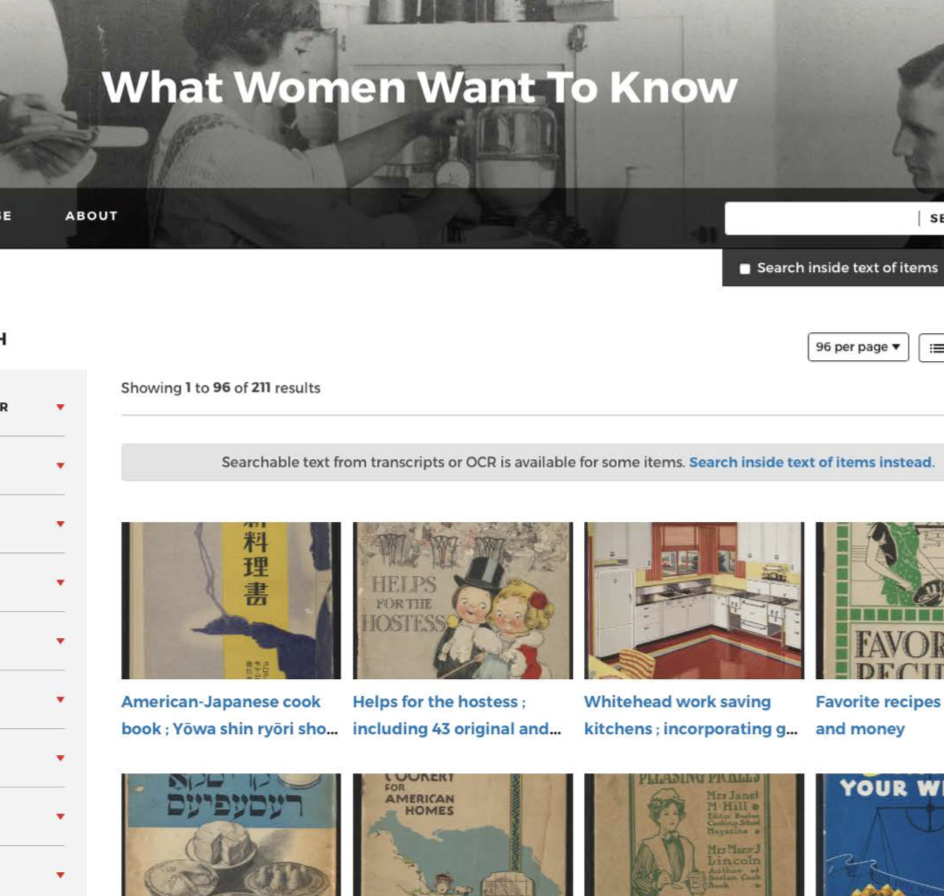This screenshot has width=944, height=896.
Task: Expand the fourth sidebar facet red arrow
Action: point(60,582)
